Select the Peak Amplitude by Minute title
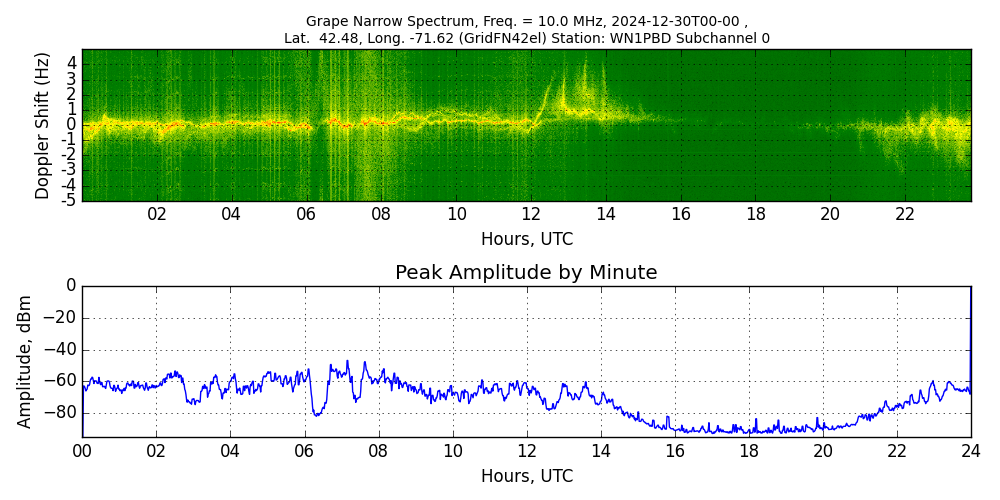The width and height of the screenshot is (1000, 500). click(x=526, y=273)
